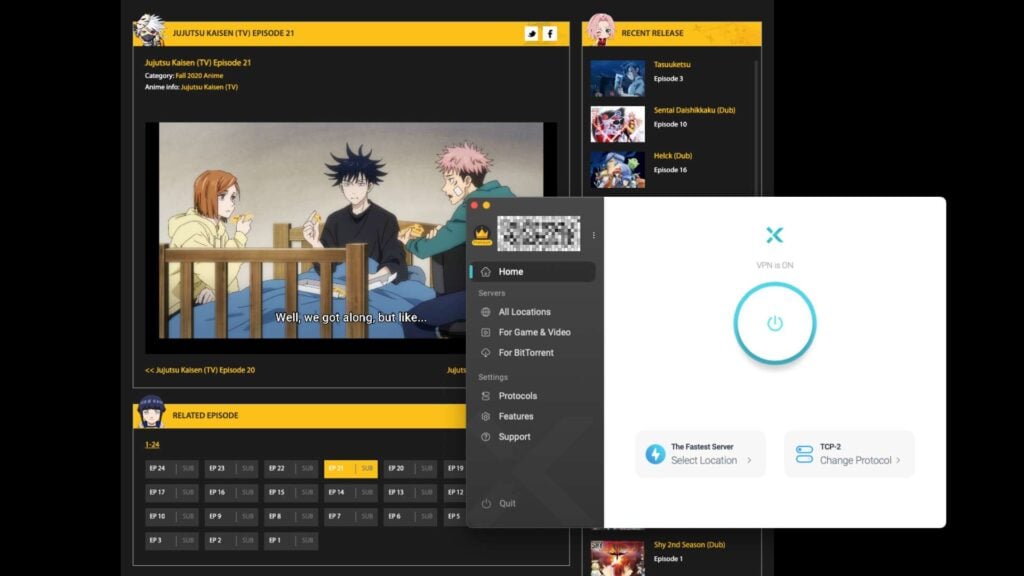This screenshot has height=576, width=1024.
Task: Select Home in VPN sidebar
Action: click(532, 272)
